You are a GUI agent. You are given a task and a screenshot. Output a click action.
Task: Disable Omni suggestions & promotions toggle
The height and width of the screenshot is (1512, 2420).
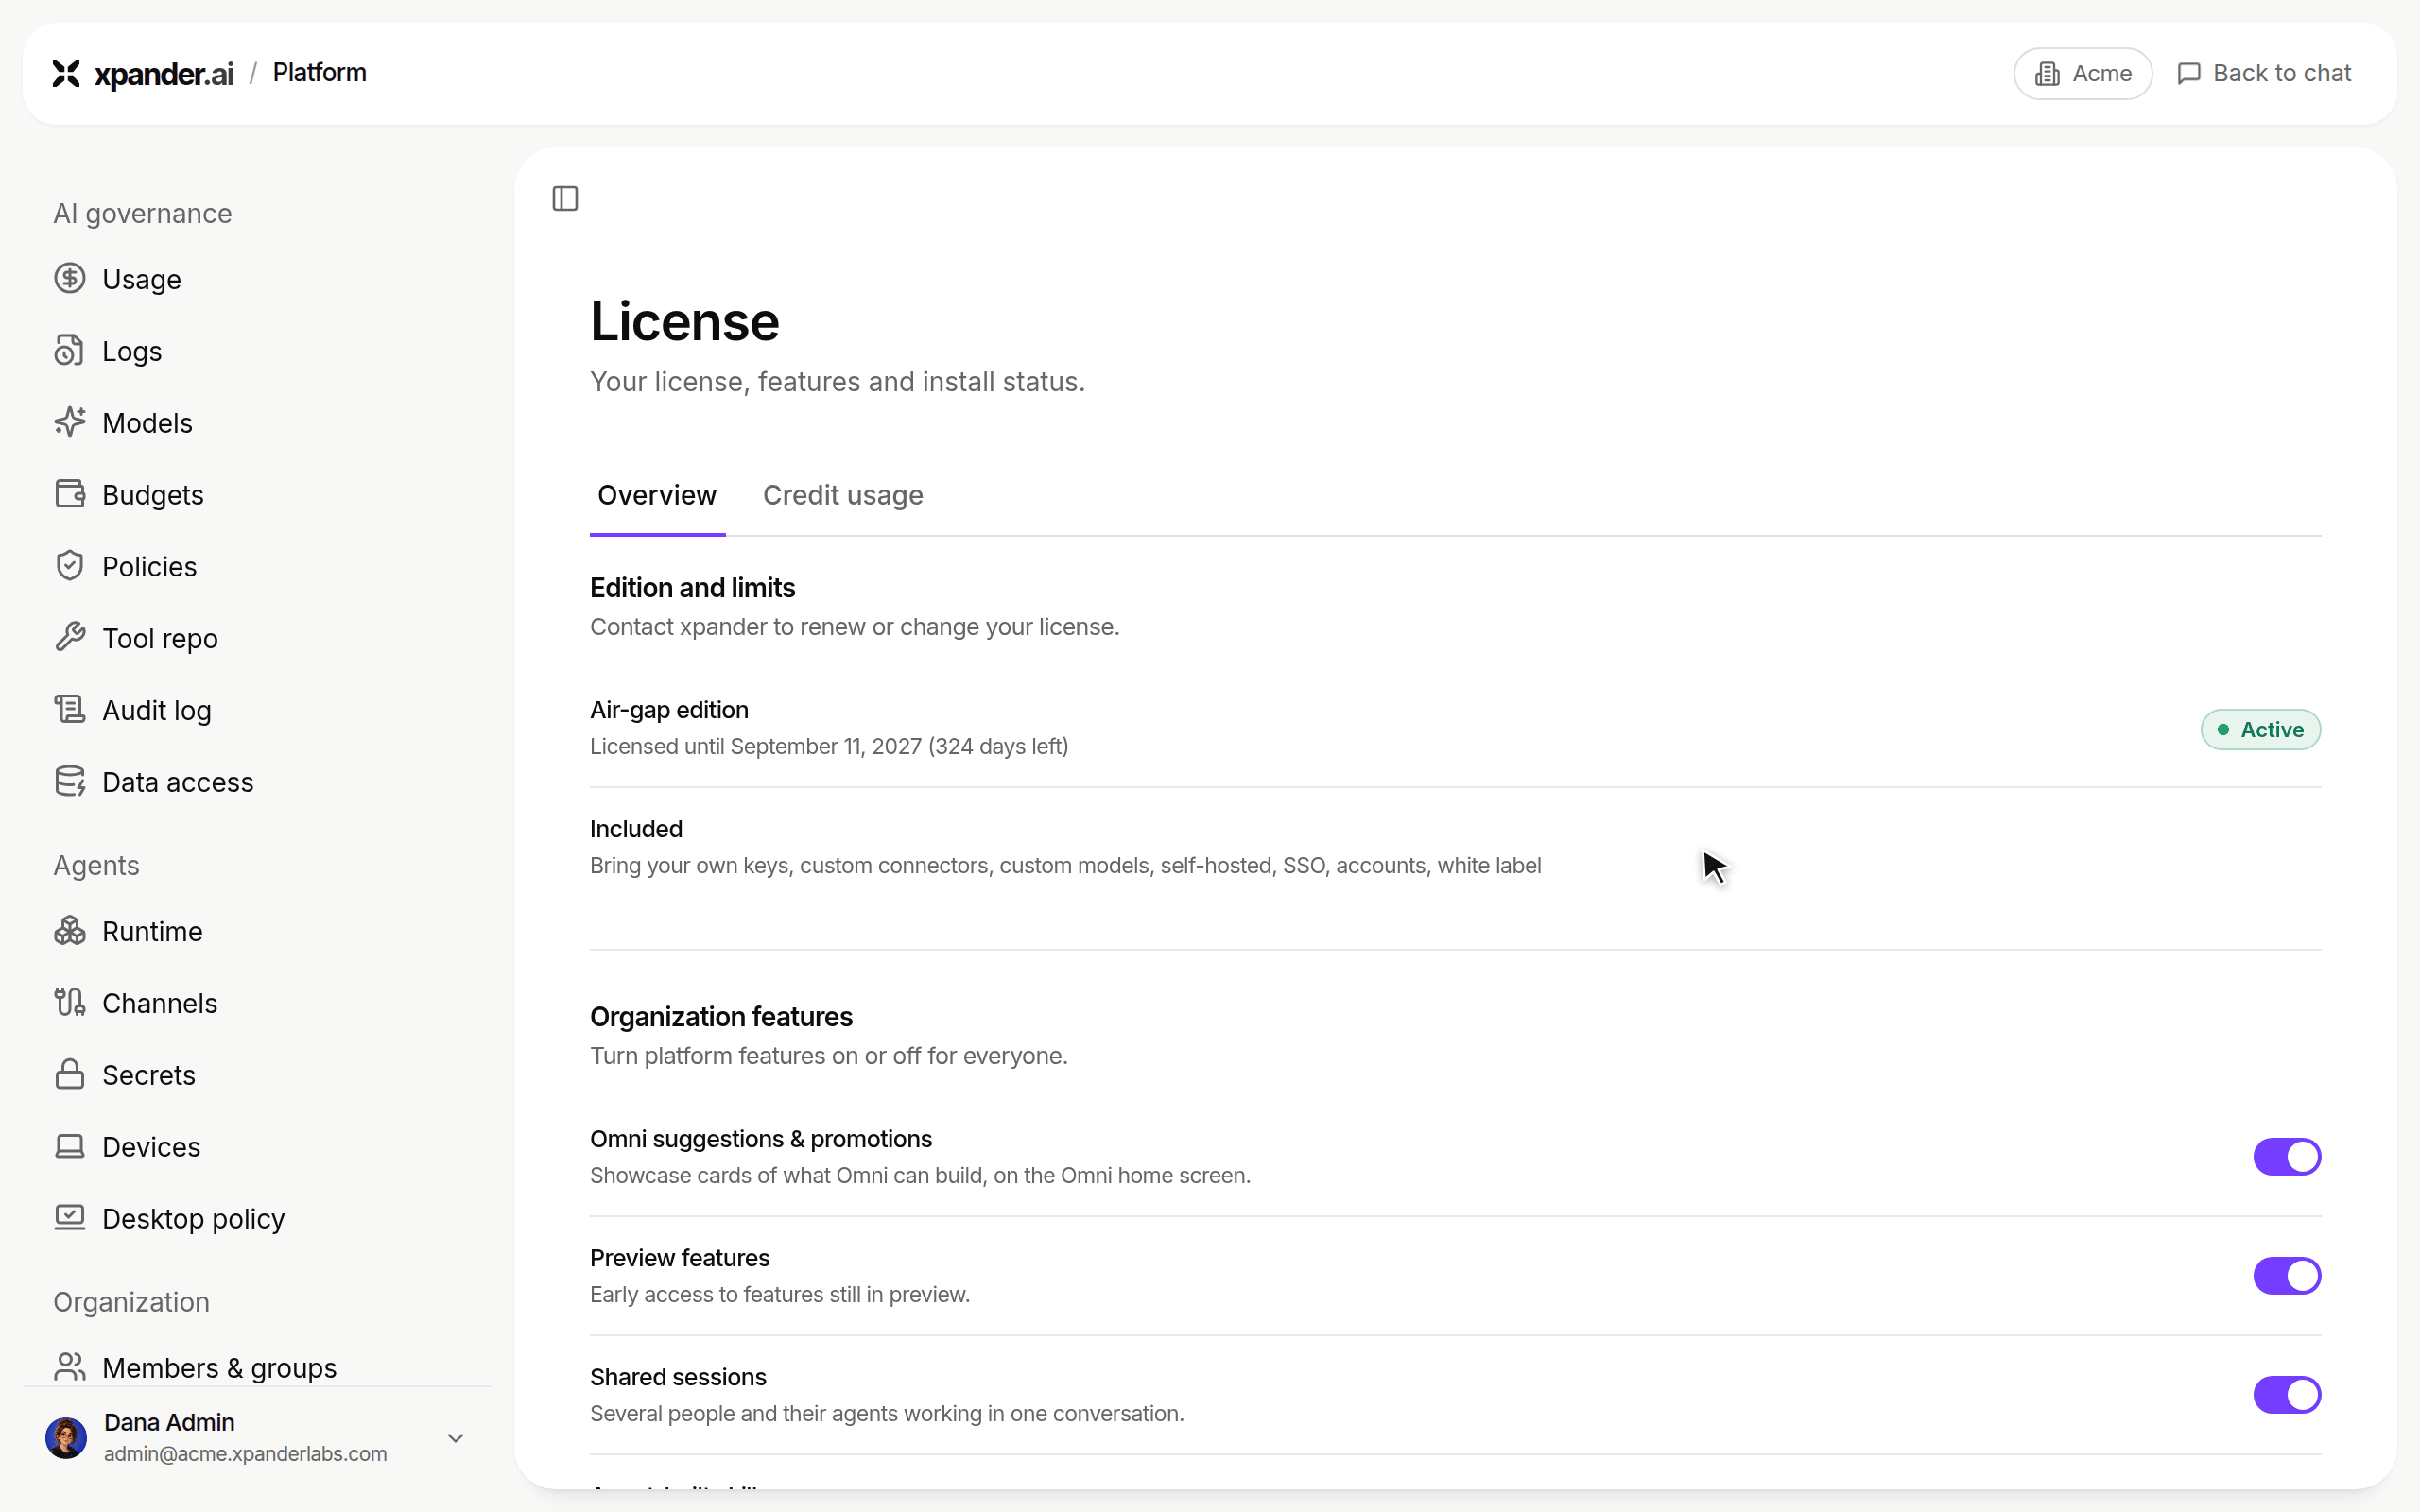click(2286, 1157)
